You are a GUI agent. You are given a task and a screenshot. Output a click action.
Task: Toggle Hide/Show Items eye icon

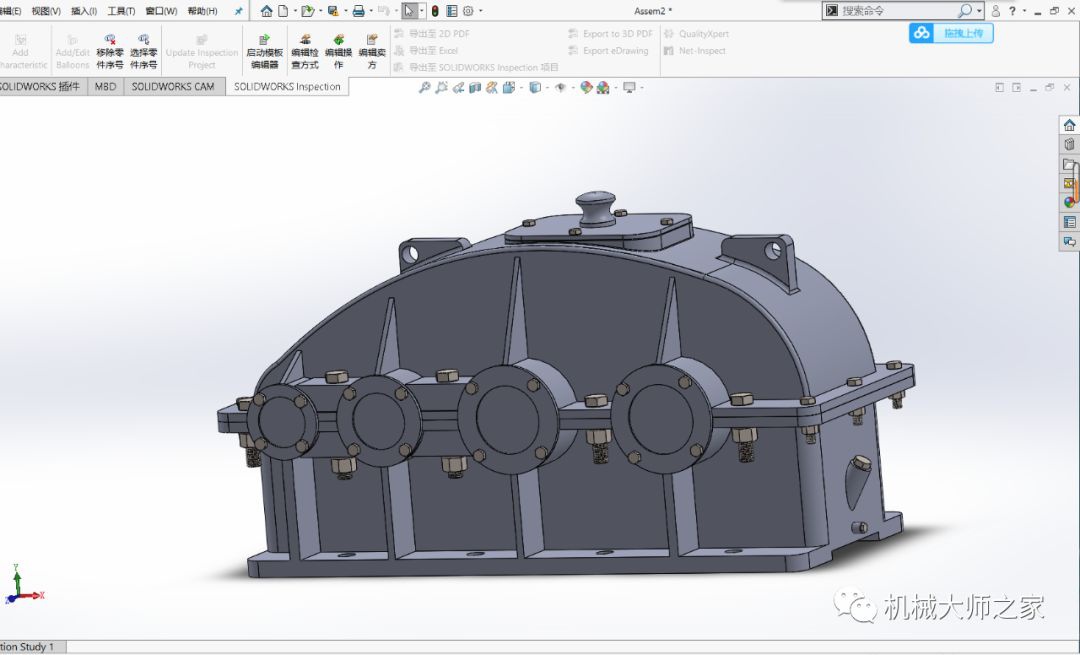pos(560,88)
